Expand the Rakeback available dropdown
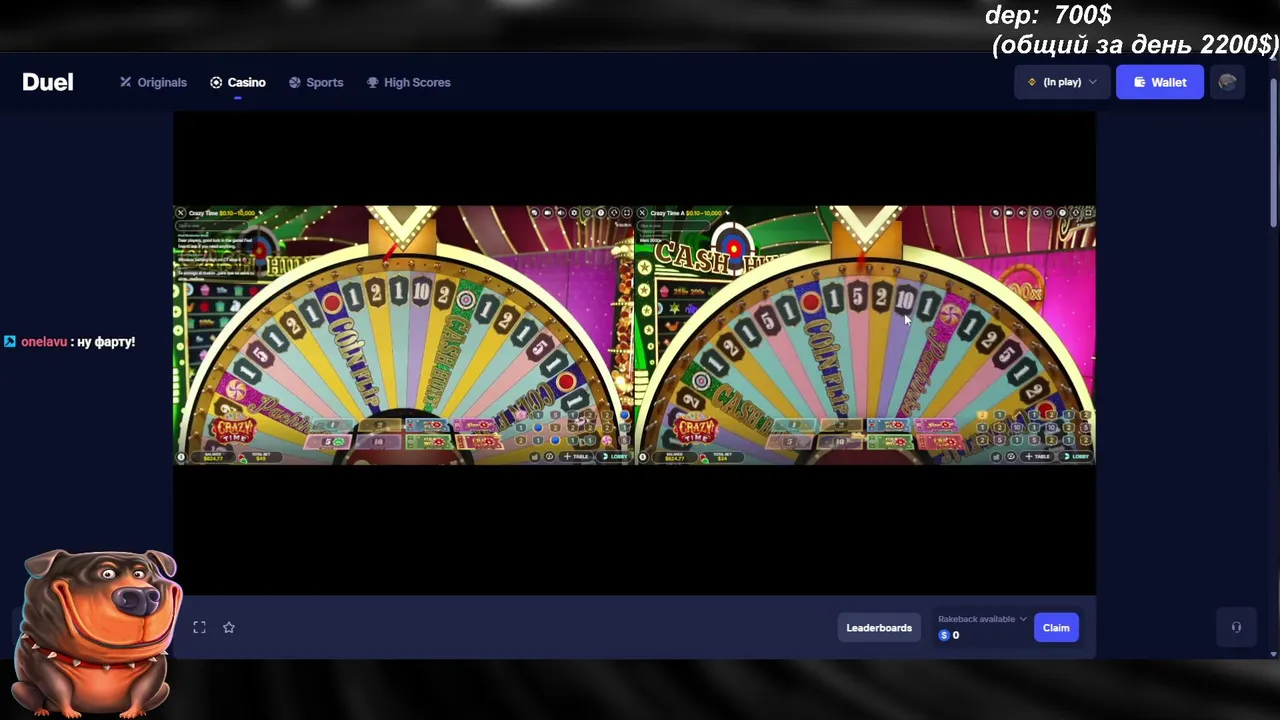This screenshot has height=720, width=1280. point(982,619)
